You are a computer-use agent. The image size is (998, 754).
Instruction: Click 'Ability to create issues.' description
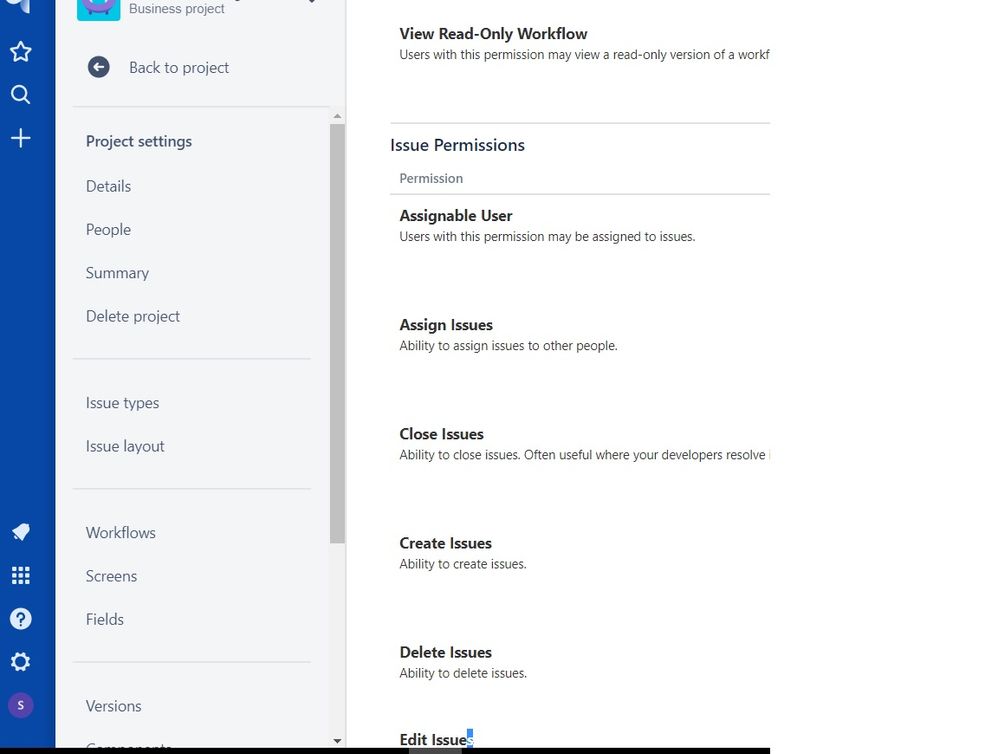click(x=463, y=564)
